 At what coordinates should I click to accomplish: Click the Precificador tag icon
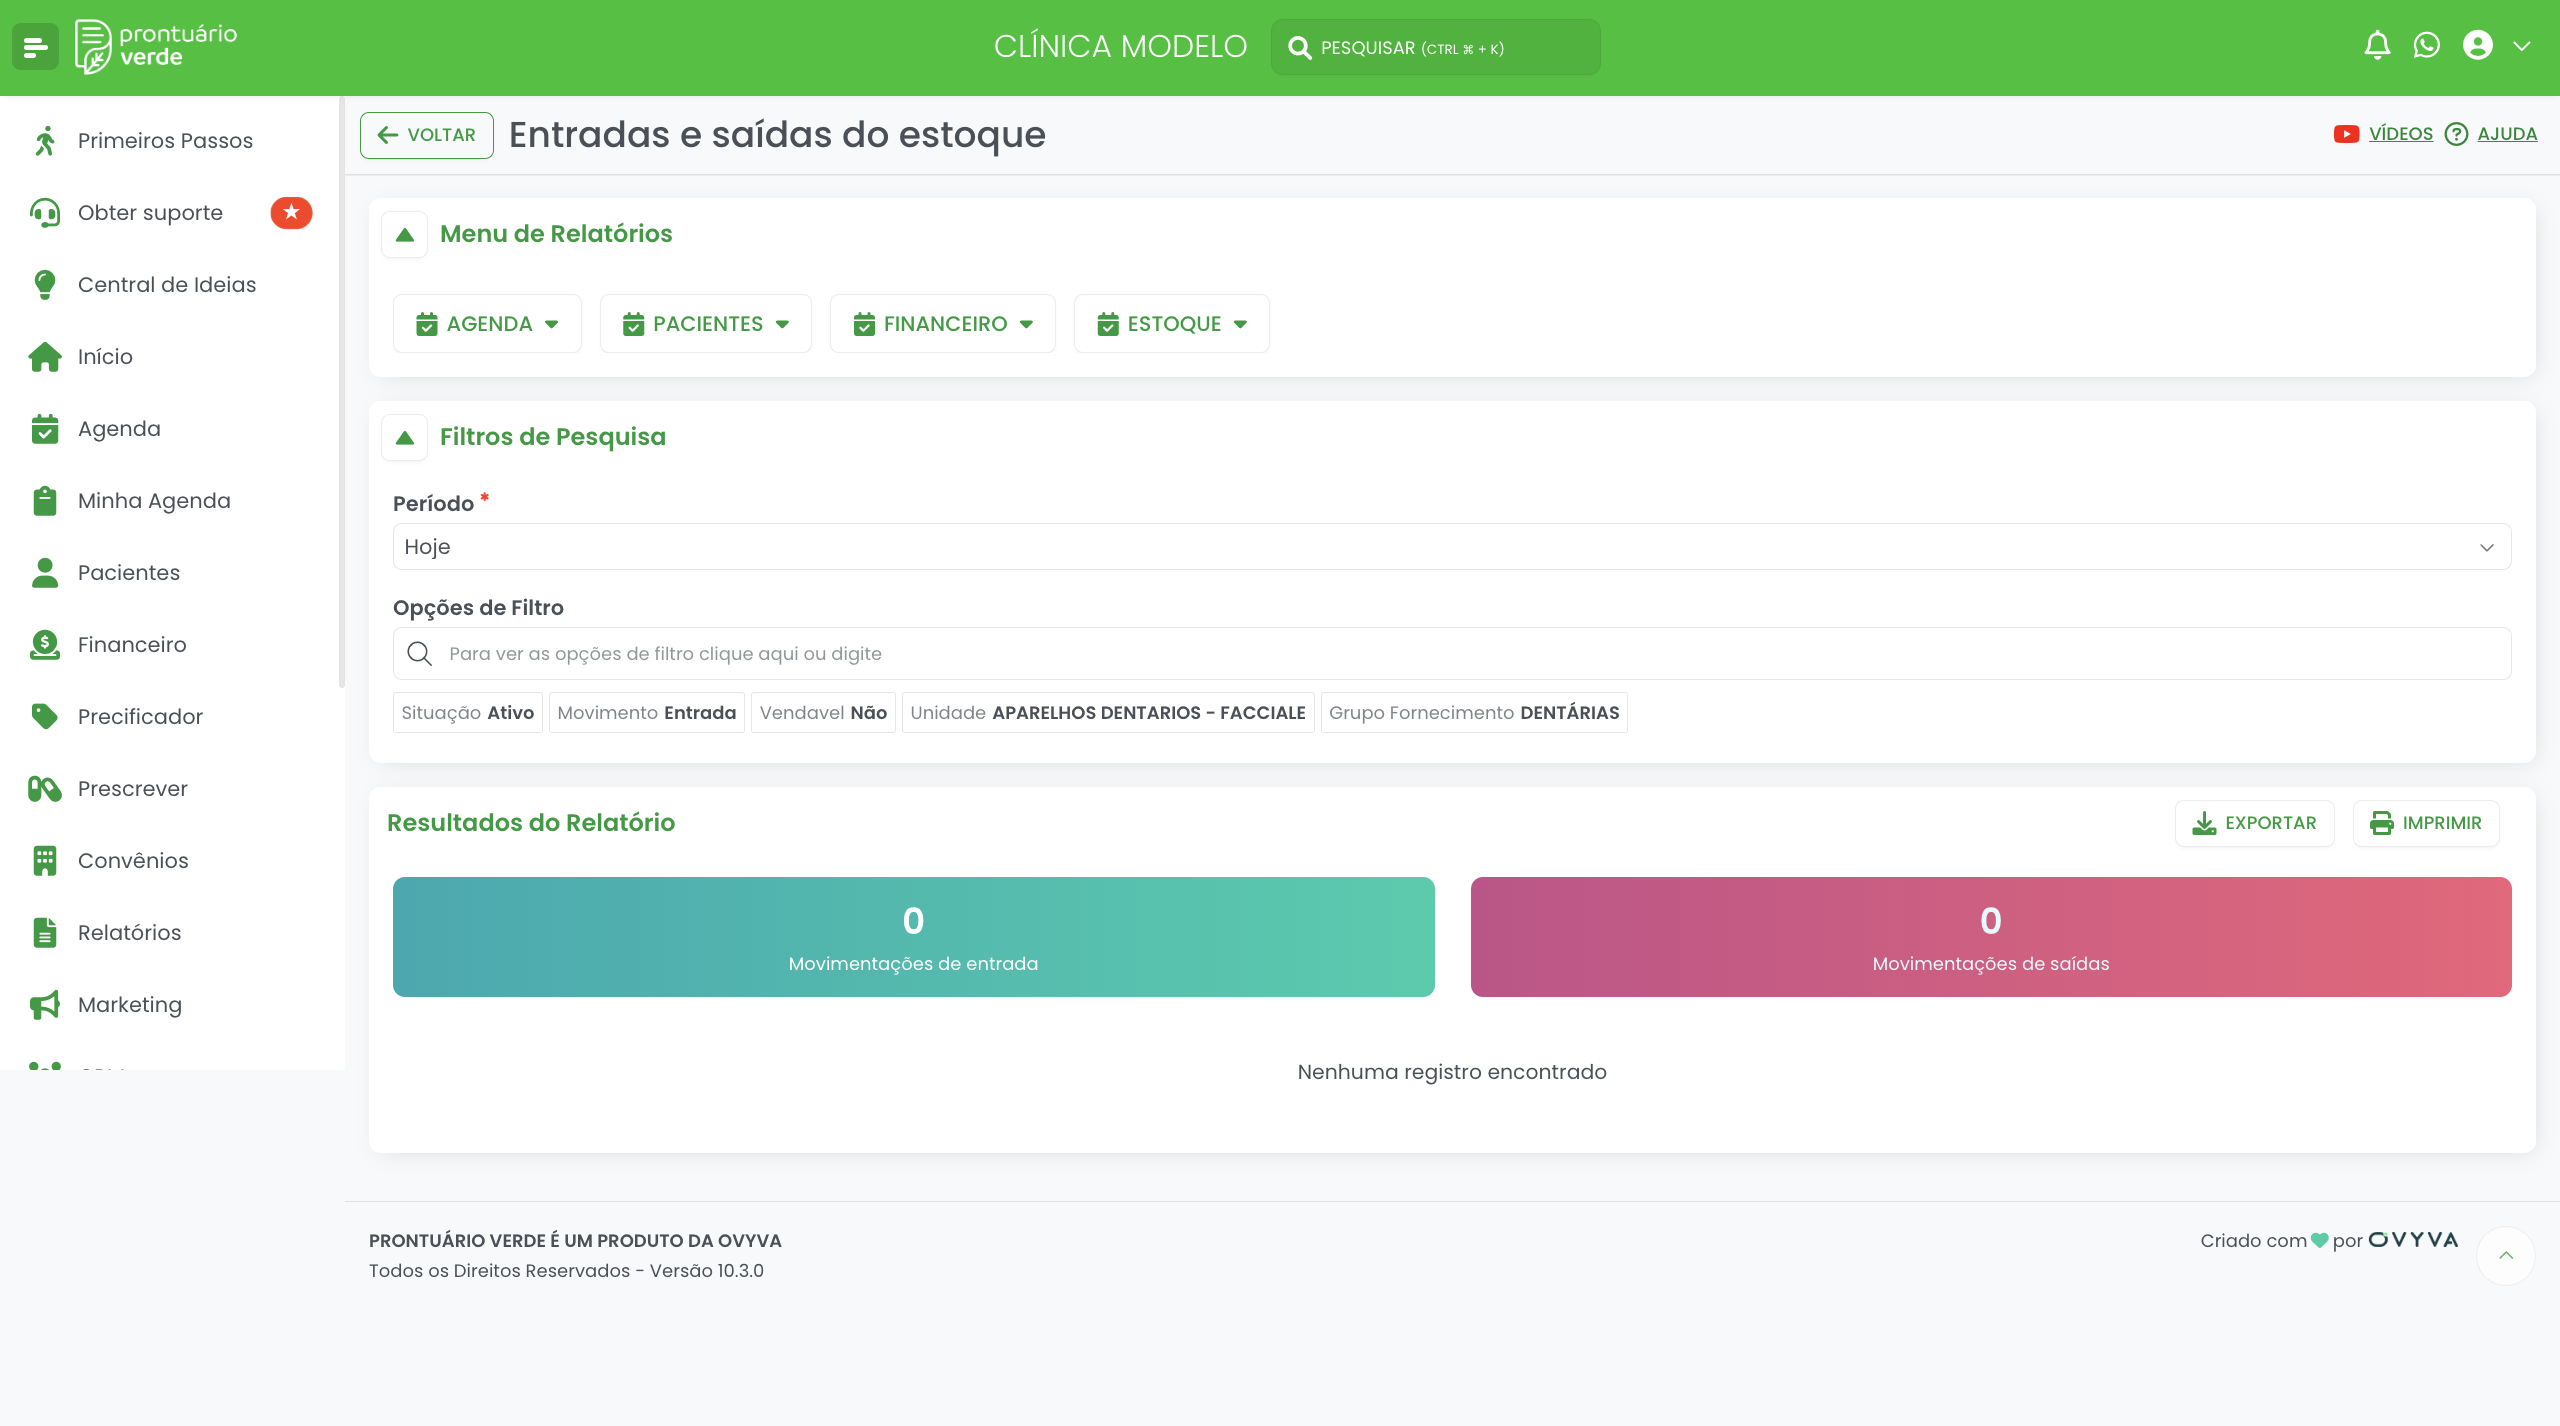(x=44, y=716)
